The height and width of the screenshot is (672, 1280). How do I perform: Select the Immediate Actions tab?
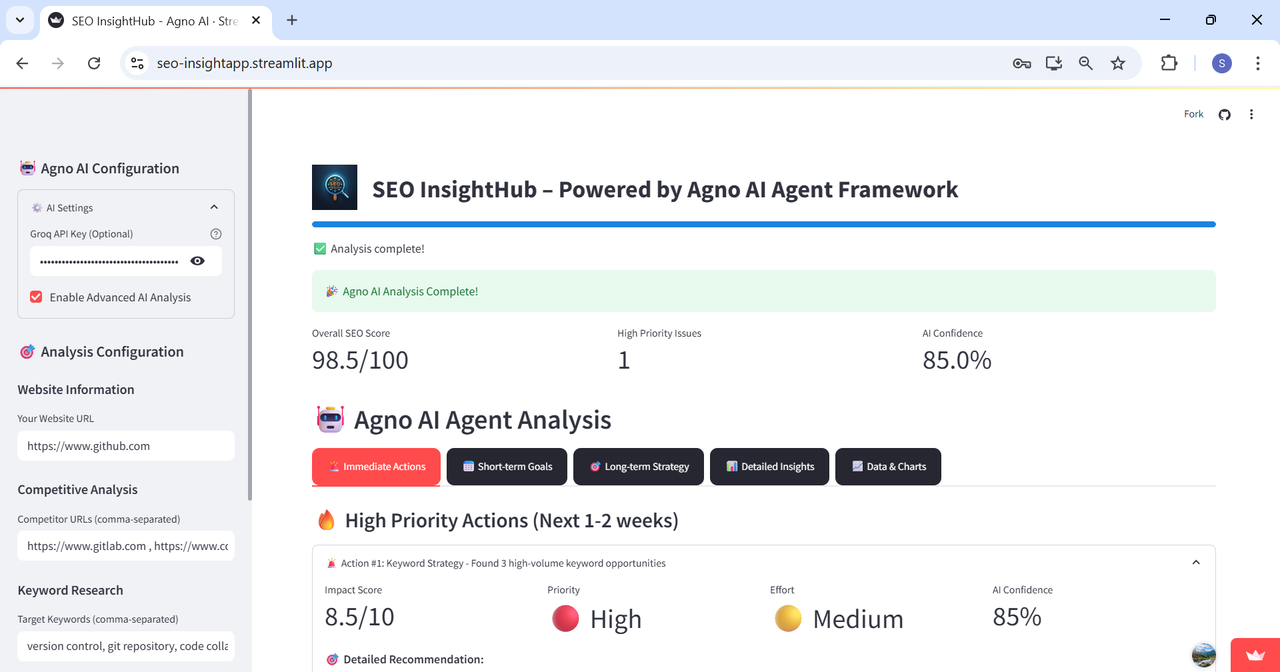tap(376, 467)
